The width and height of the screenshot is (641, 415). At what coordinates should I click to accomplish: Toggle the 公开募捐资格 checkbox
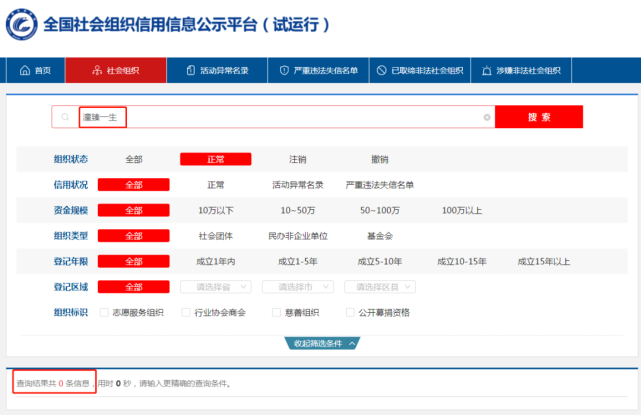[350, 312]
